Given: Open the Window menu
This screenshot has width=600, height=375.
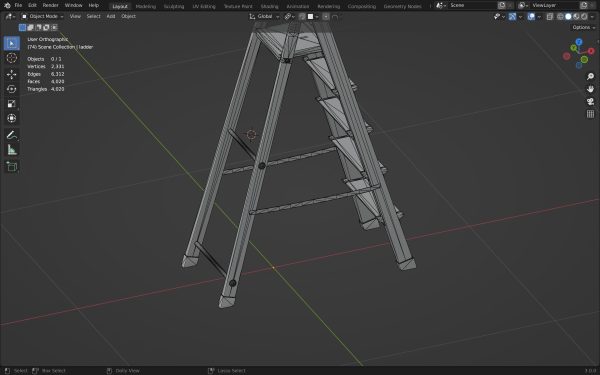Looking at the screenshot, I should tap(73, 5).
